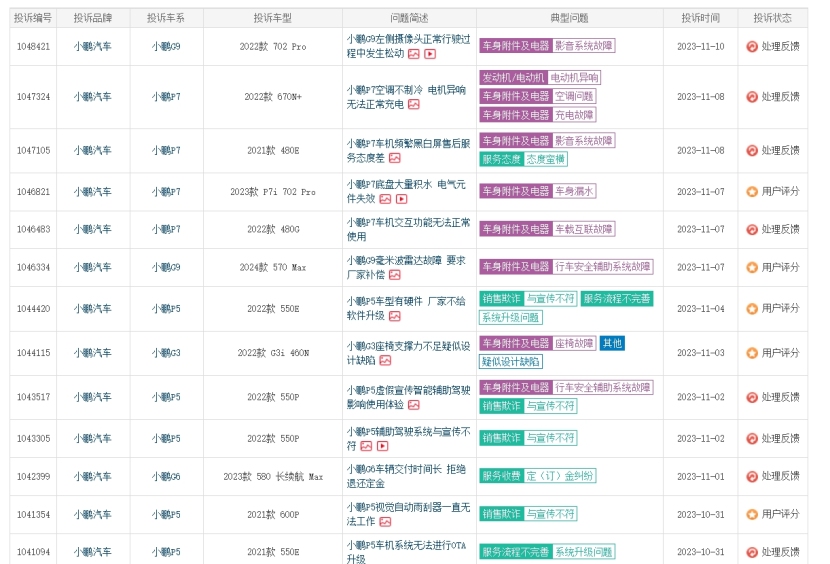830x564 pixels.
Task: Click 车身漏水 tag in row 1046821
Action: (x=574, y=191)
